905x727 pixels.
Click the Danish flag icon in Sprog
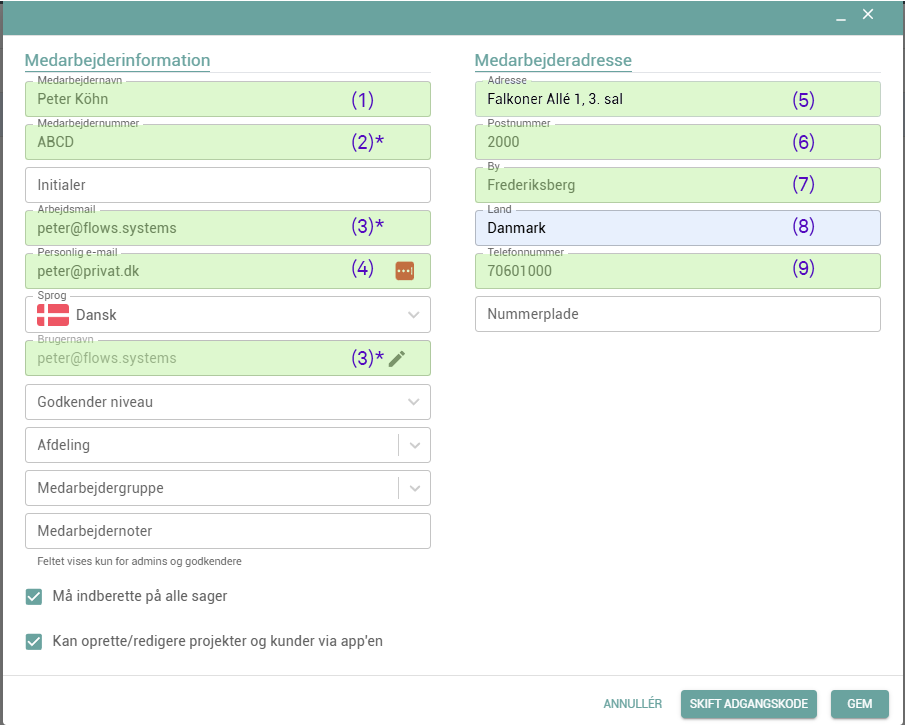(52, 315)
